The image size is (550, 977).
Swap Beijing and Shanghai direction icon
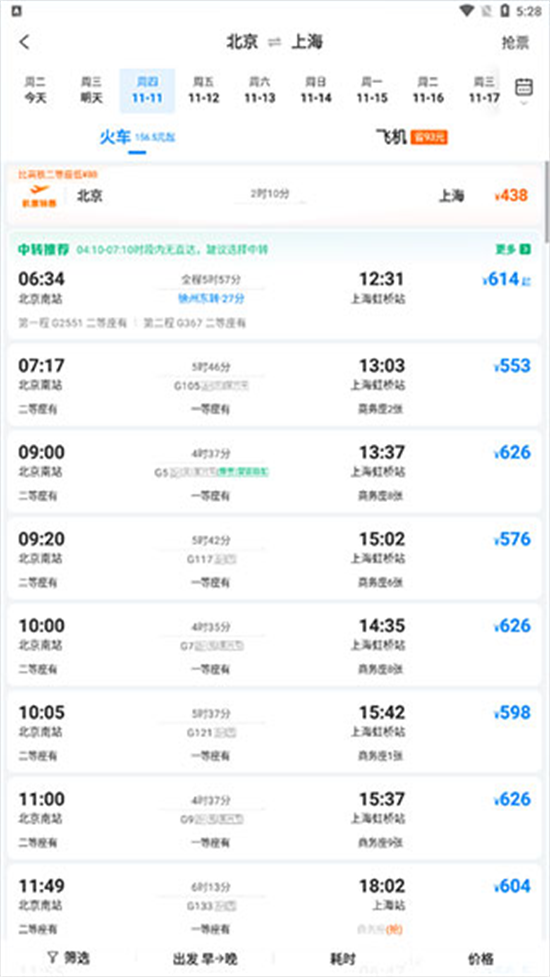[275, 42]
